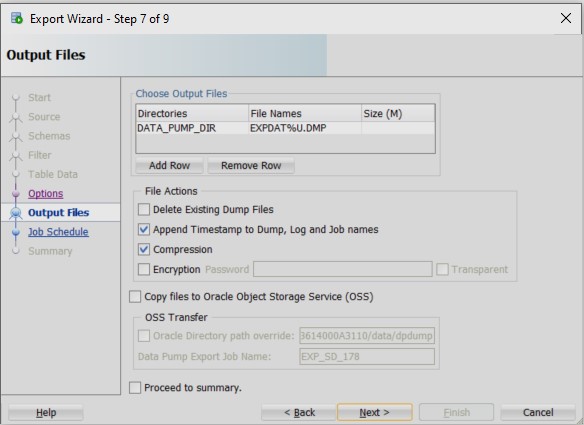This screenshot has width=584, height=425.
Task: Check Copy files to Oracle Object Storage
Action: tap(135, 297)
